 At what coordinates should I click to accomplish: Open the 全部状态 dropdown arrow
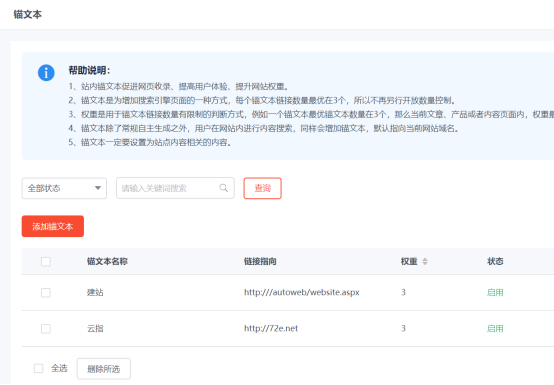[x=98, y=188]
